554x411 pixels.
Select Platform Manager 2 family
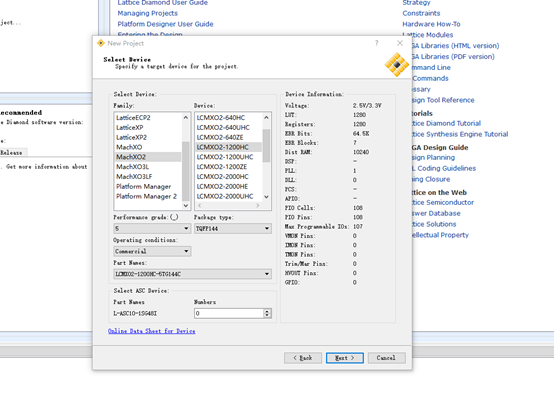(x=148, y=196)
